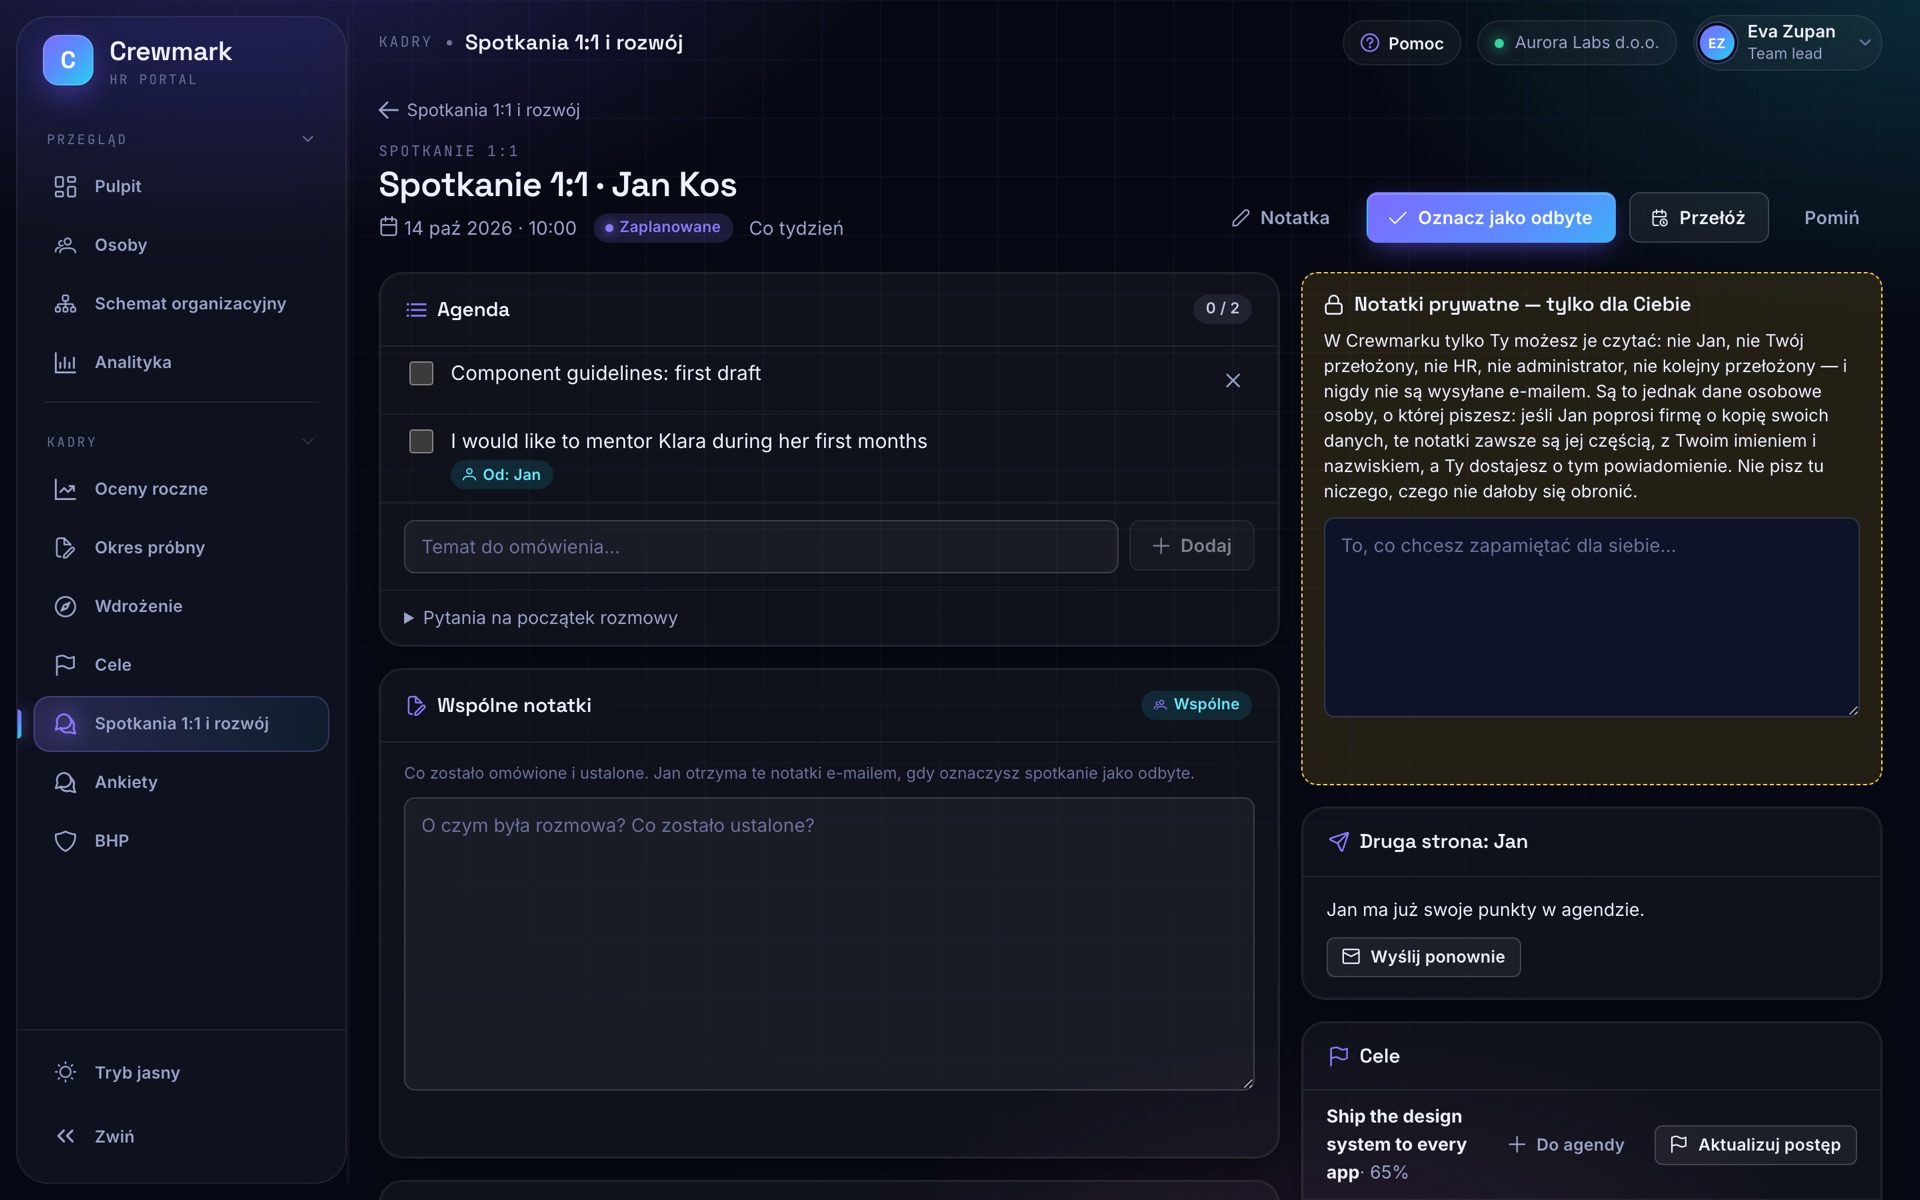Open Analityka chart icon
Image resolution: width=1920 pixels, height=1200 pixels.
[x=65, y=363]
